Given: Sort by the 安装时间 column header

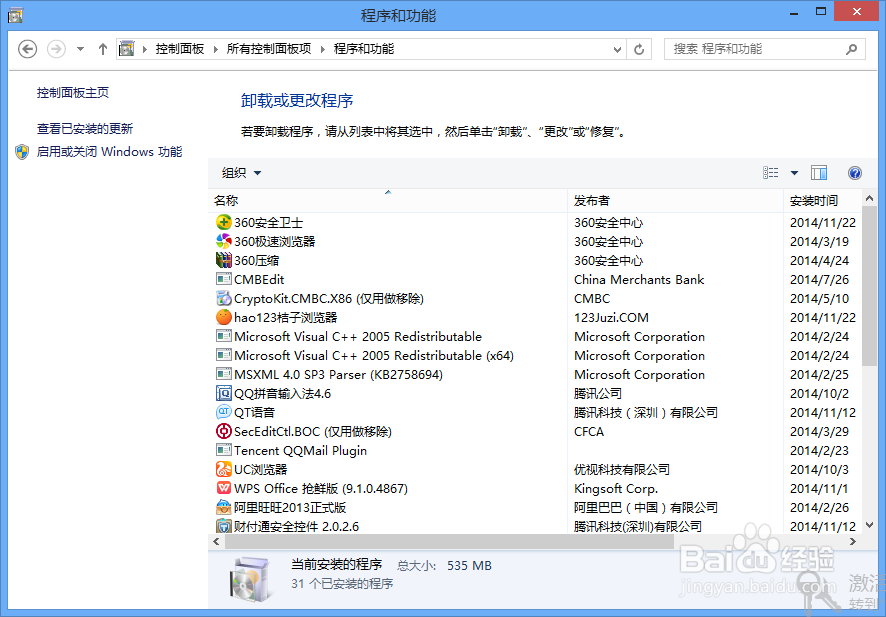Looking at the screenshot, I should click(x=823, y=201).
